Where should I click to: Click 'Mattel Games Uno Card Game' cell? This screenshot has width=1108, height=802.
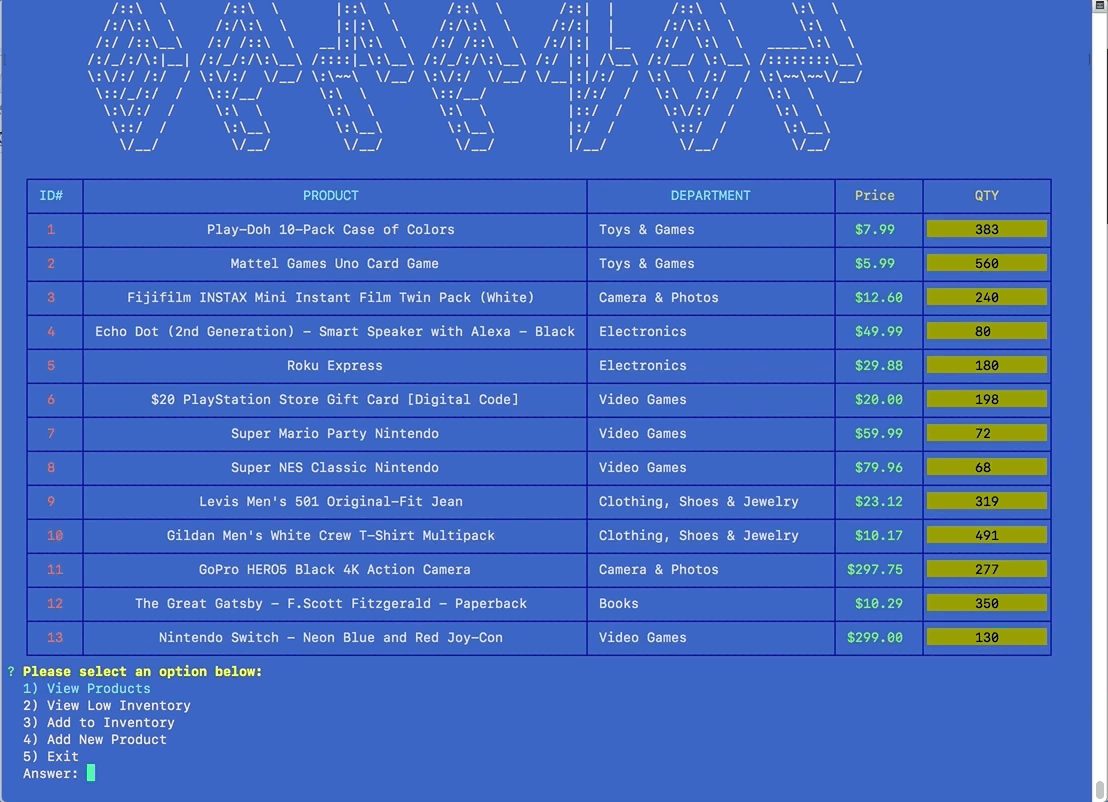point(334,264)
